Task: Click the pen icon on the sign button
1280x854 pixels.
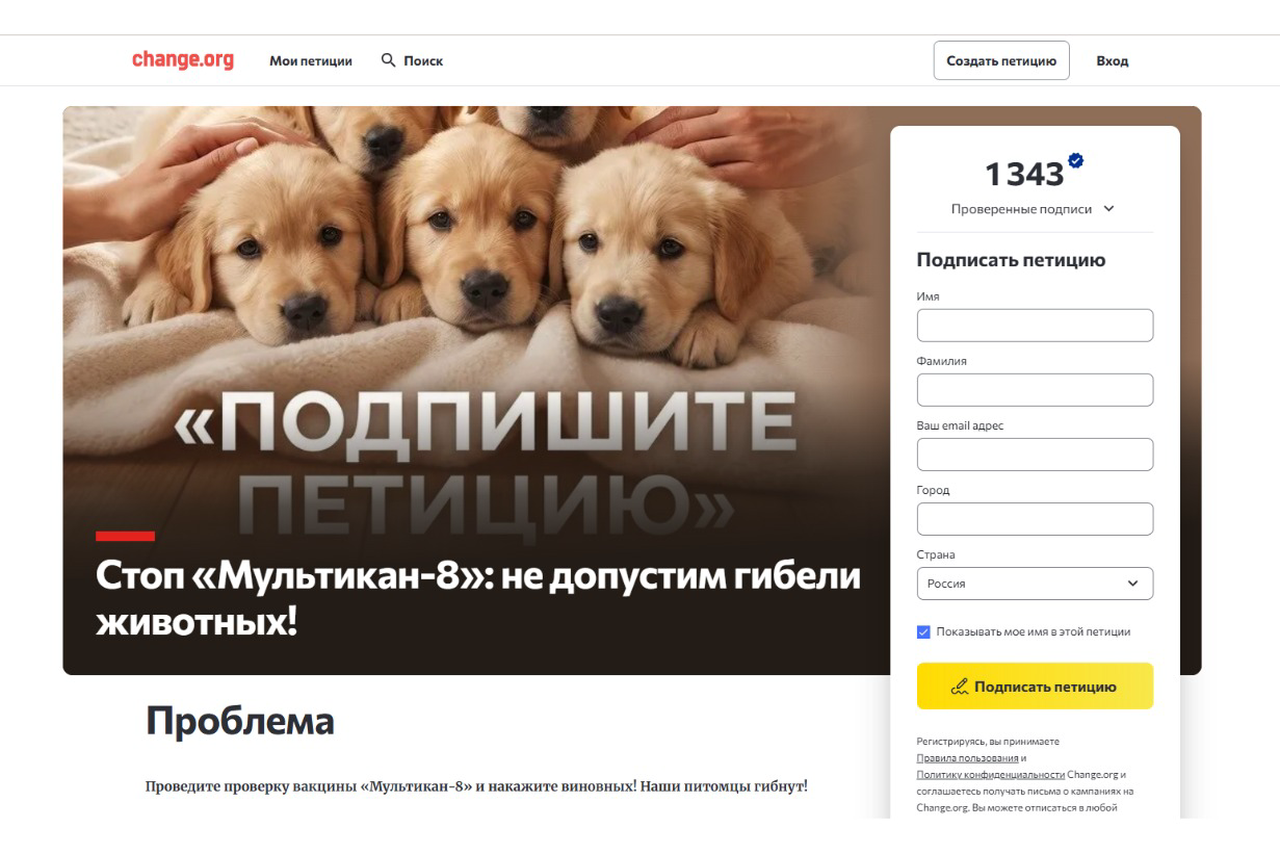Action: point(960,687)
